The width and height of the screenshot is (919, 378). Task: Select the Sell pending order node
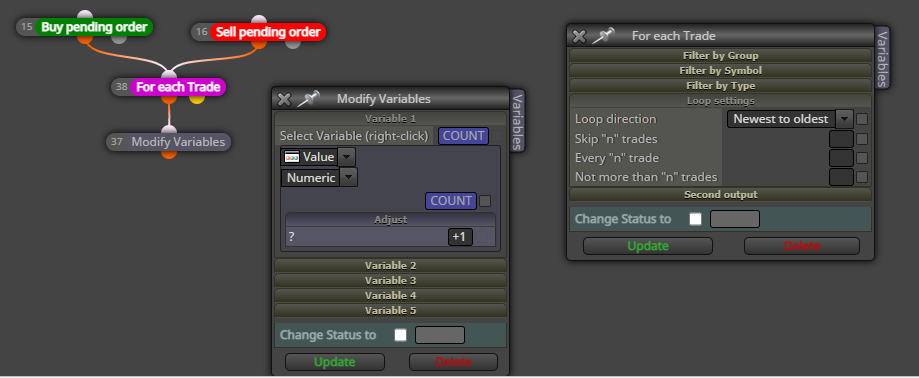pyautogui.click(x=268, y=32)
